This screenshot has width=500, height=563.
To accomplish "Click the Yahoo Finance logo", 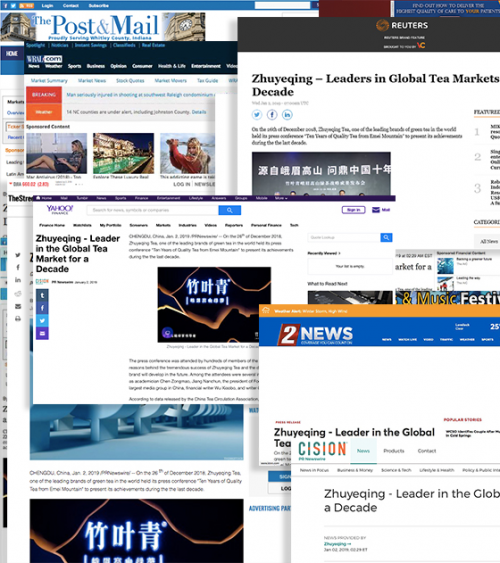I will pos(60,209).
